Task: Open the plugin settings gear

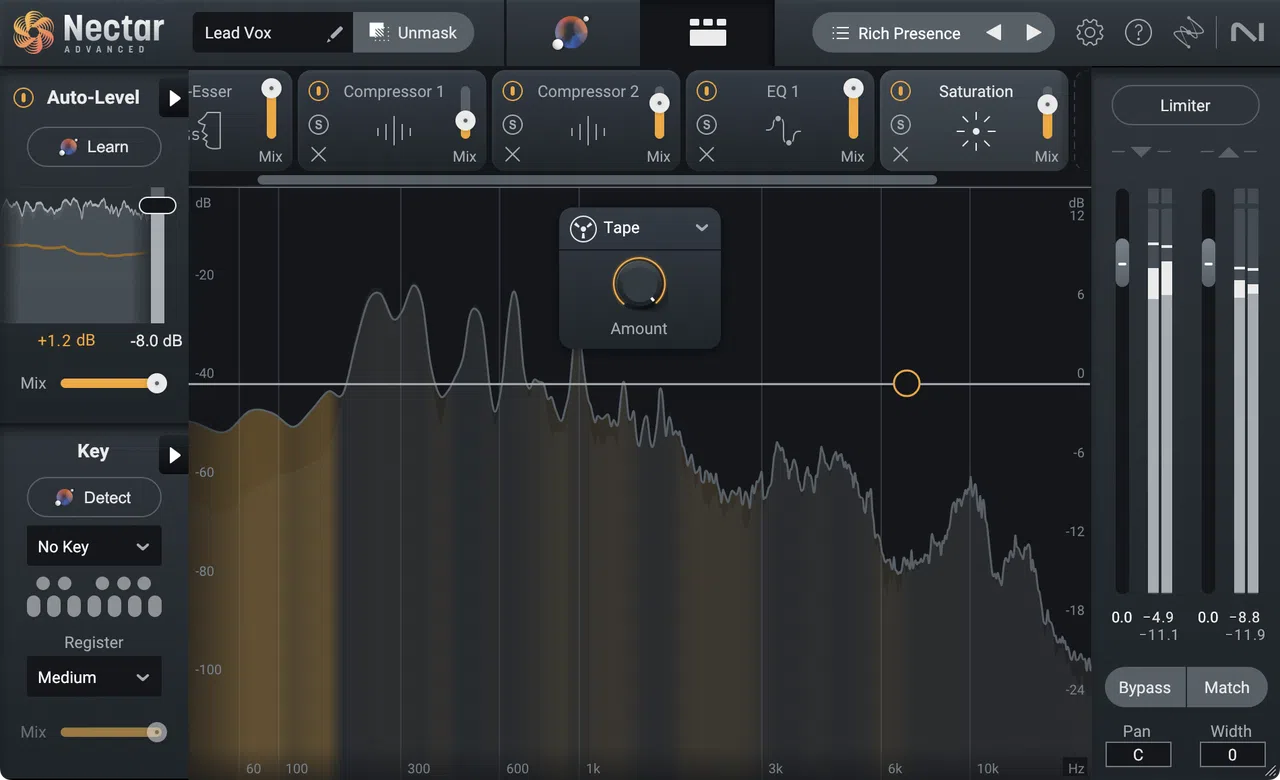Action: point(1089,31)
